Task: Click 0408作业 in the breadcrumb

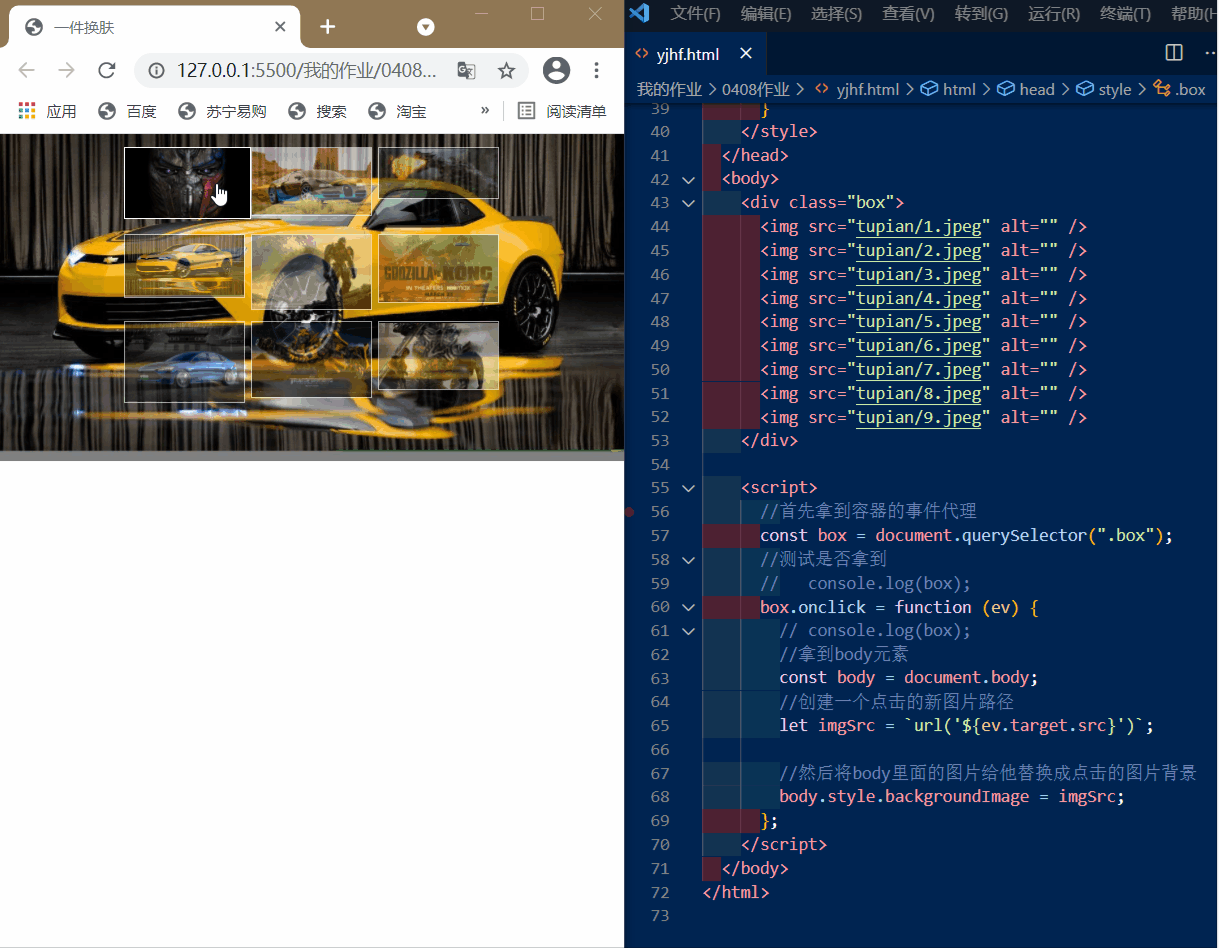Action: (756, 89)
